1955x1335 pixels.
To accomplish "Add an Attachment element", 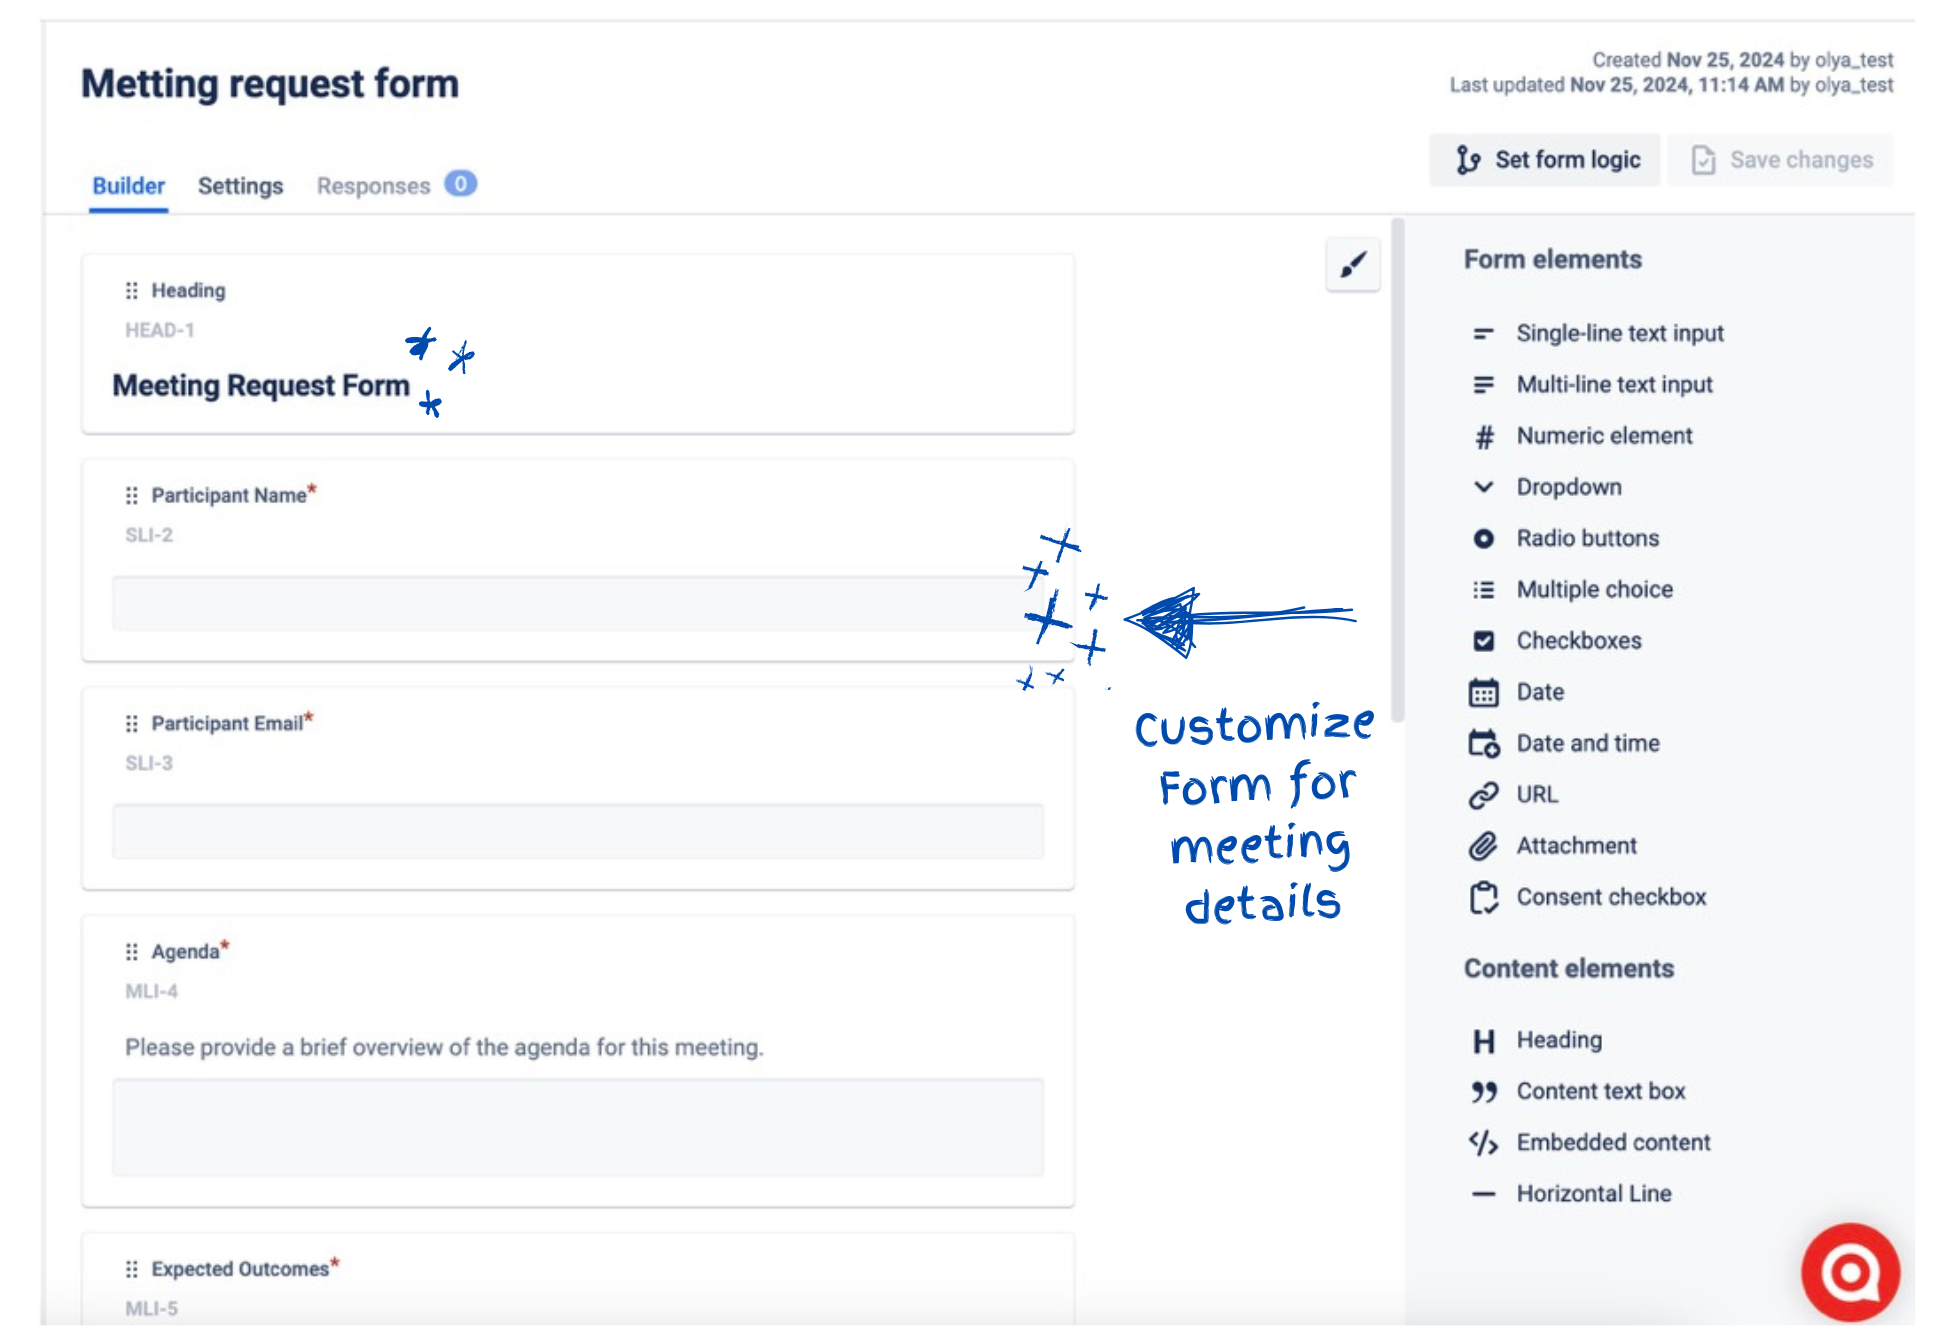I will coord(1575,846).
